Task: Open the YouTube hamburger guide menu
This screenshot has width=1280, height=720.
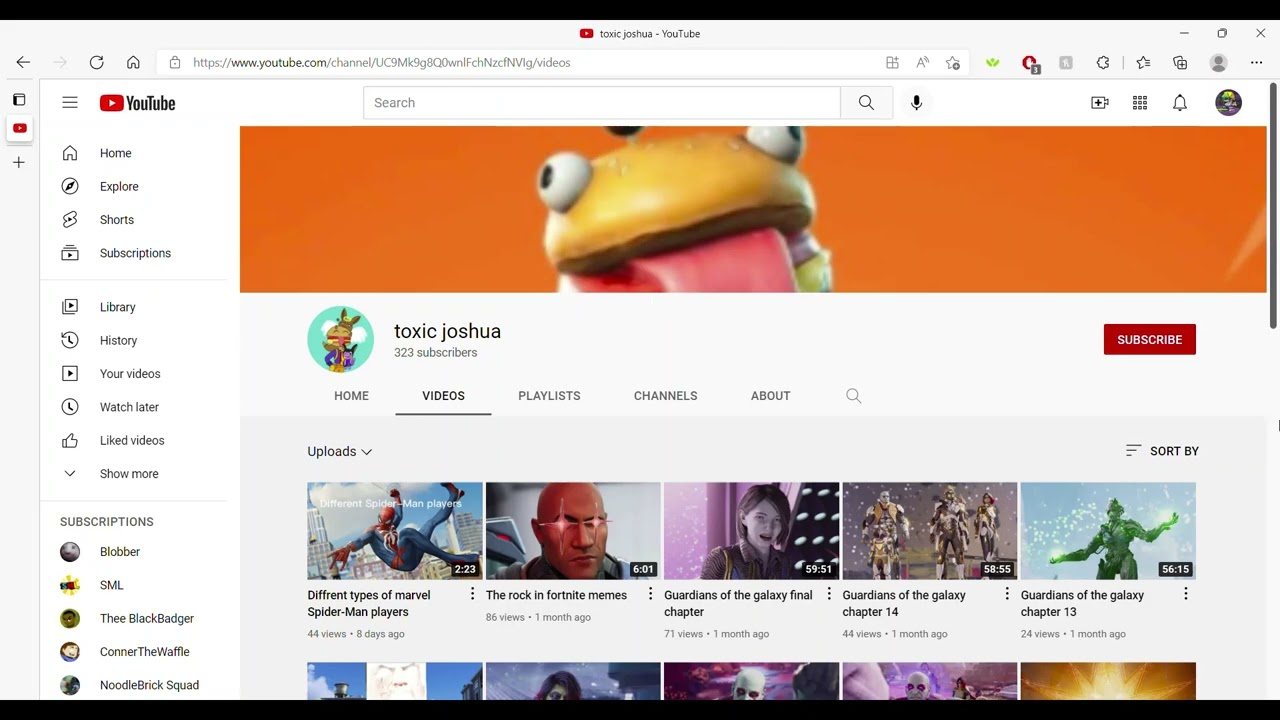Action: point(69,103)
